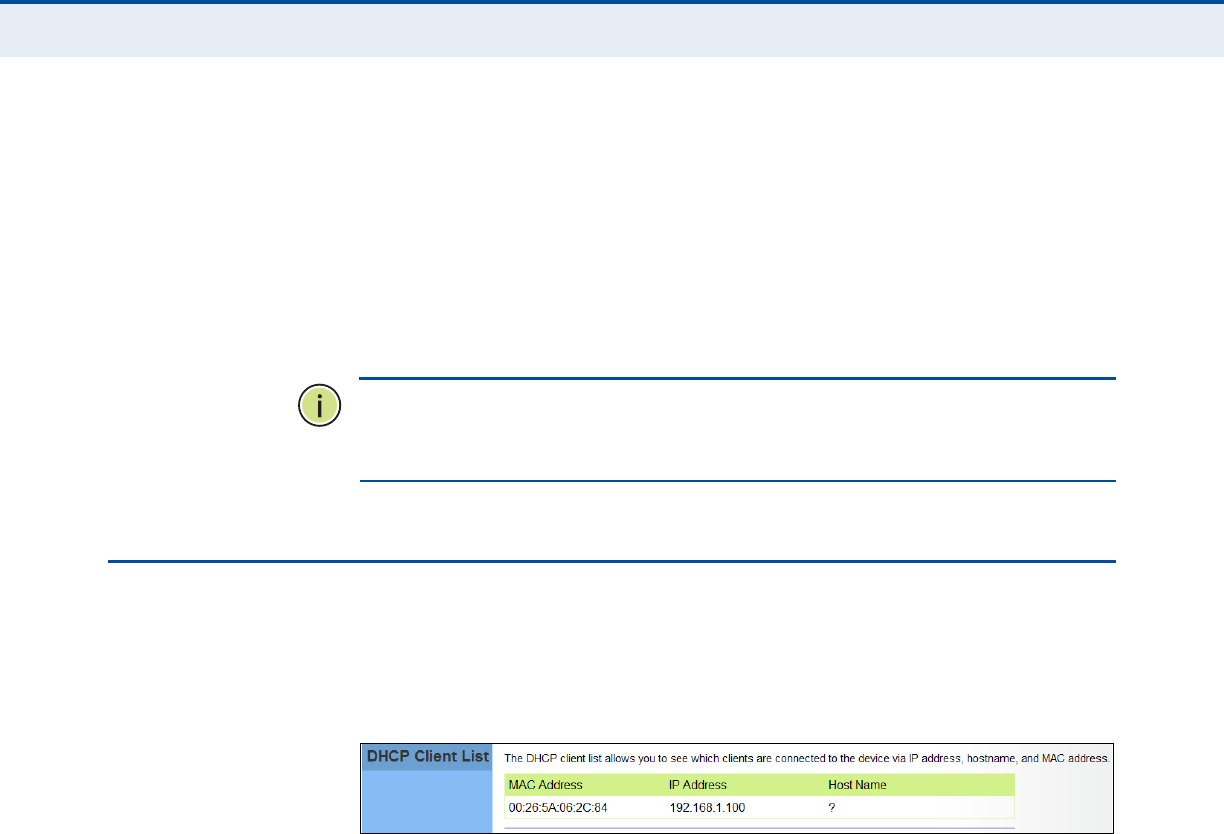The height and width of the screenshot is (834, 1224).
Task: Click the DHCP client list description sentence
Action: coord(806,759)
